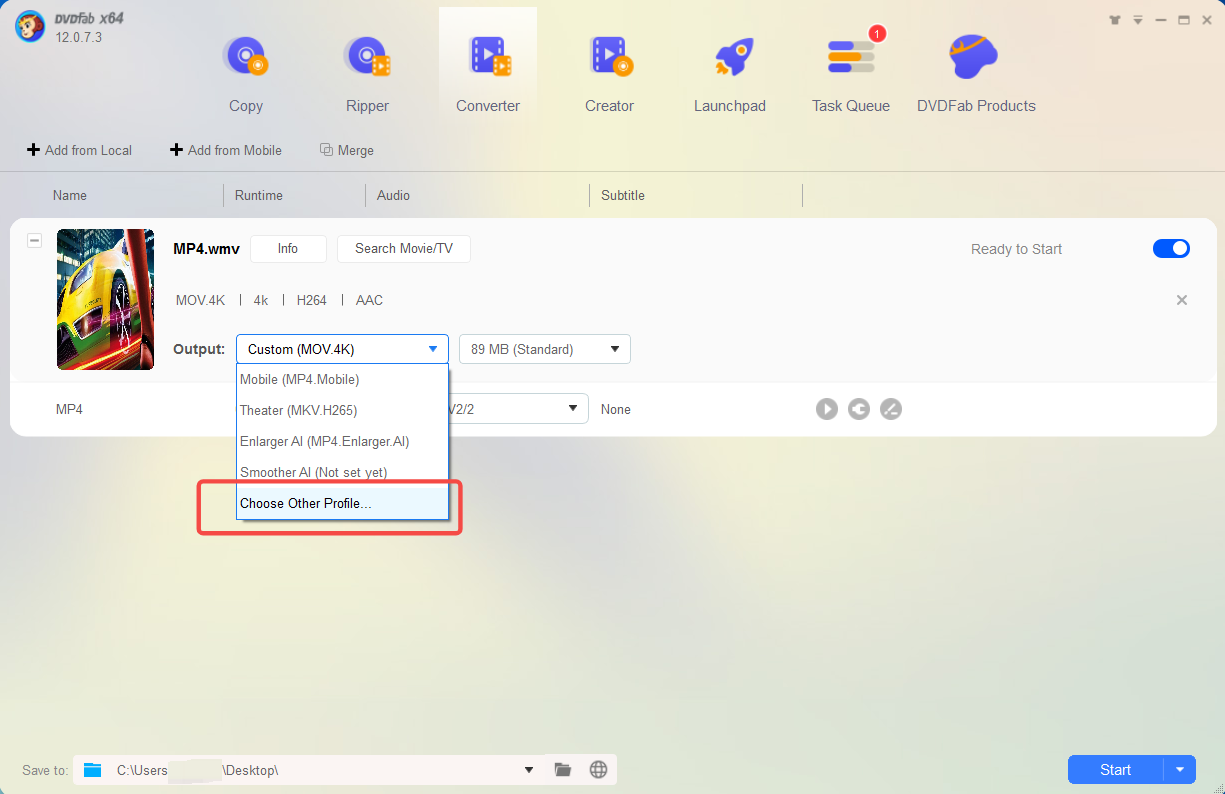Click the Runtime column header
This screenshot has height=794, width=1225.
point(259,195)
